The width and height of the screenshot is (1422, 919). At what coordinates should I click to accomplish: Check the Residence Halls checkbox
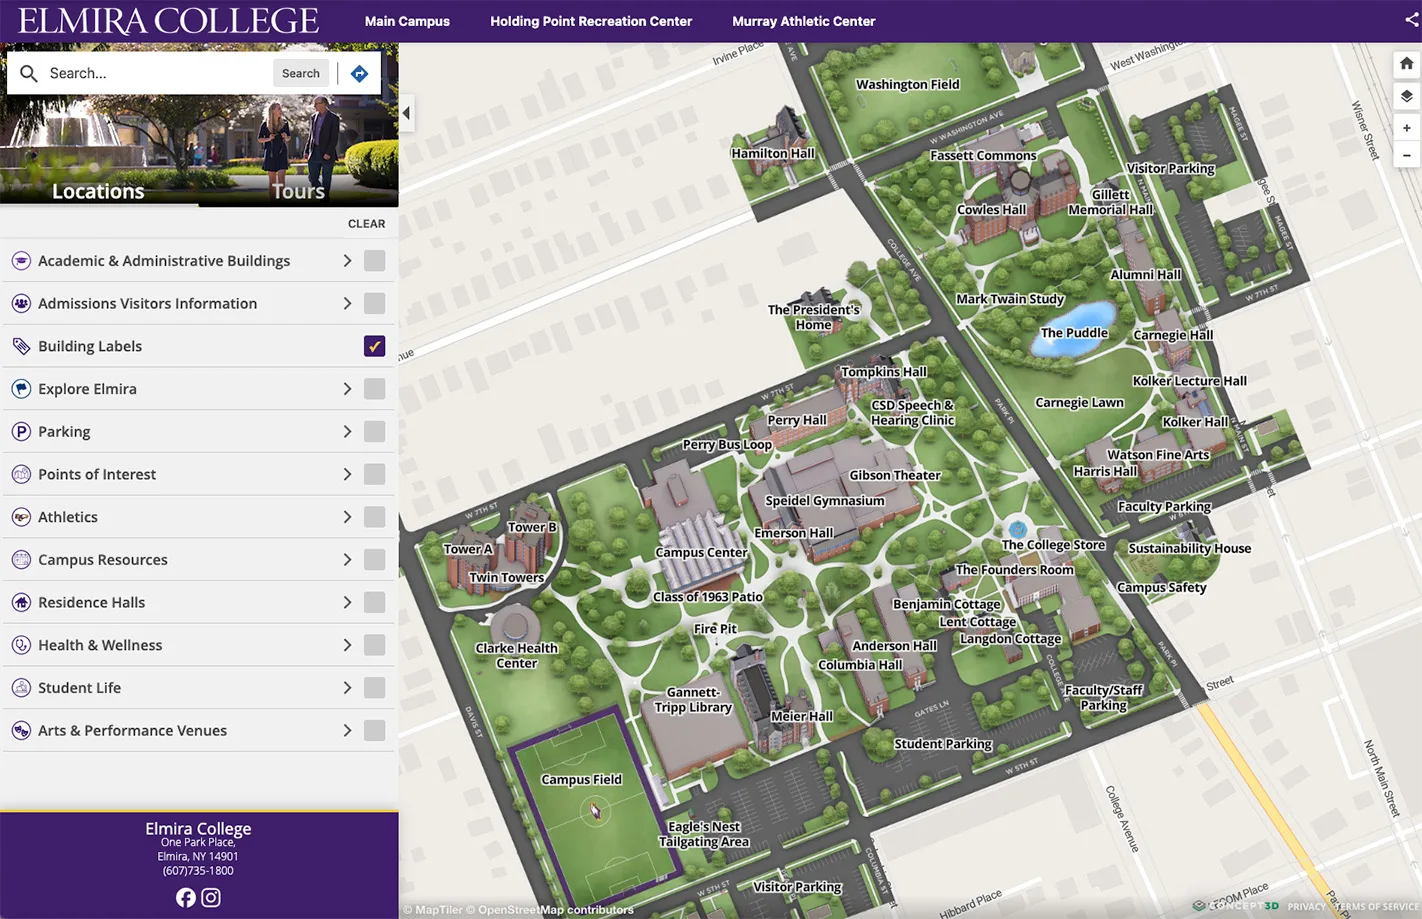click(374, 602)
